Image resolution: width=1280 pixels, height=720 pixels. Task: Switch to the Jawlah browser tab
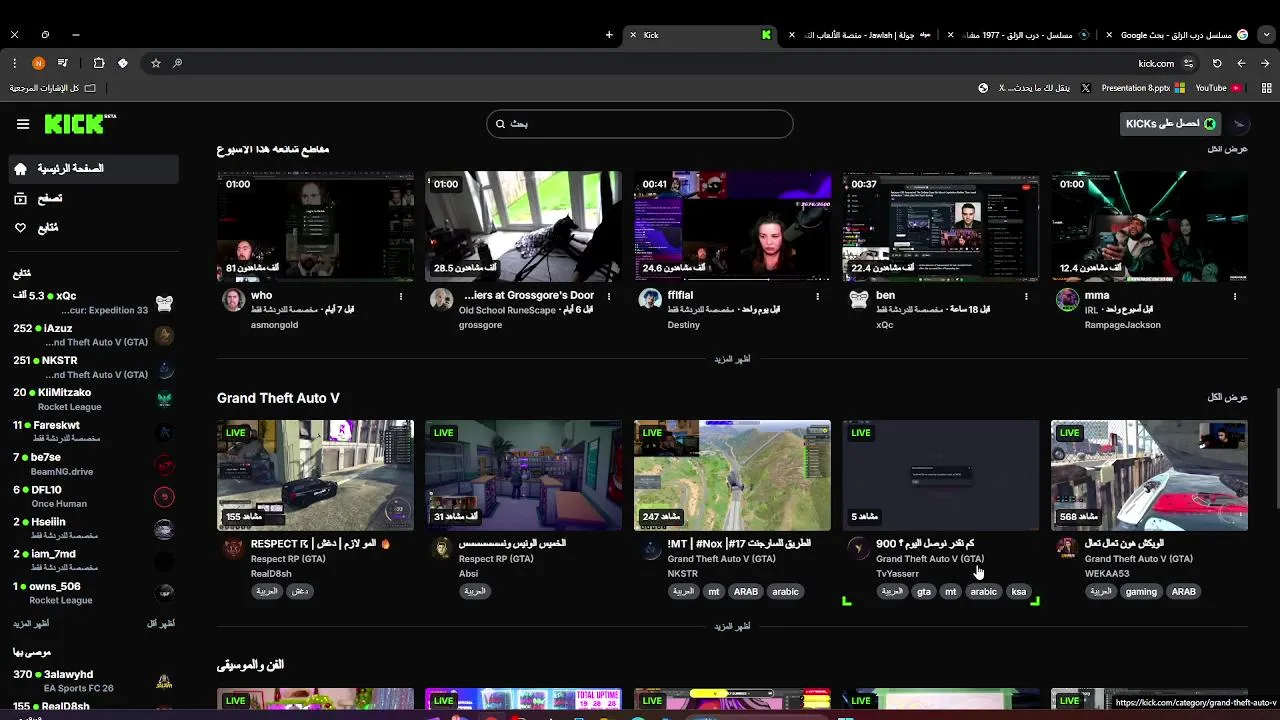click(862, 35)
